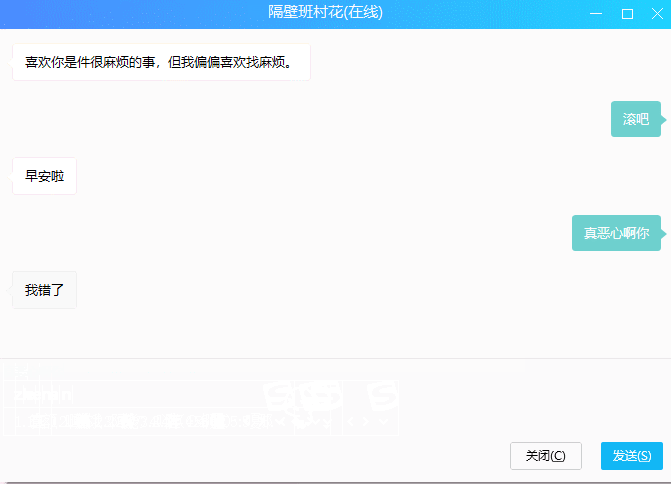Click the 早安啦 received message bubble
The image size is (671, 484).
(x=45, y=176)
